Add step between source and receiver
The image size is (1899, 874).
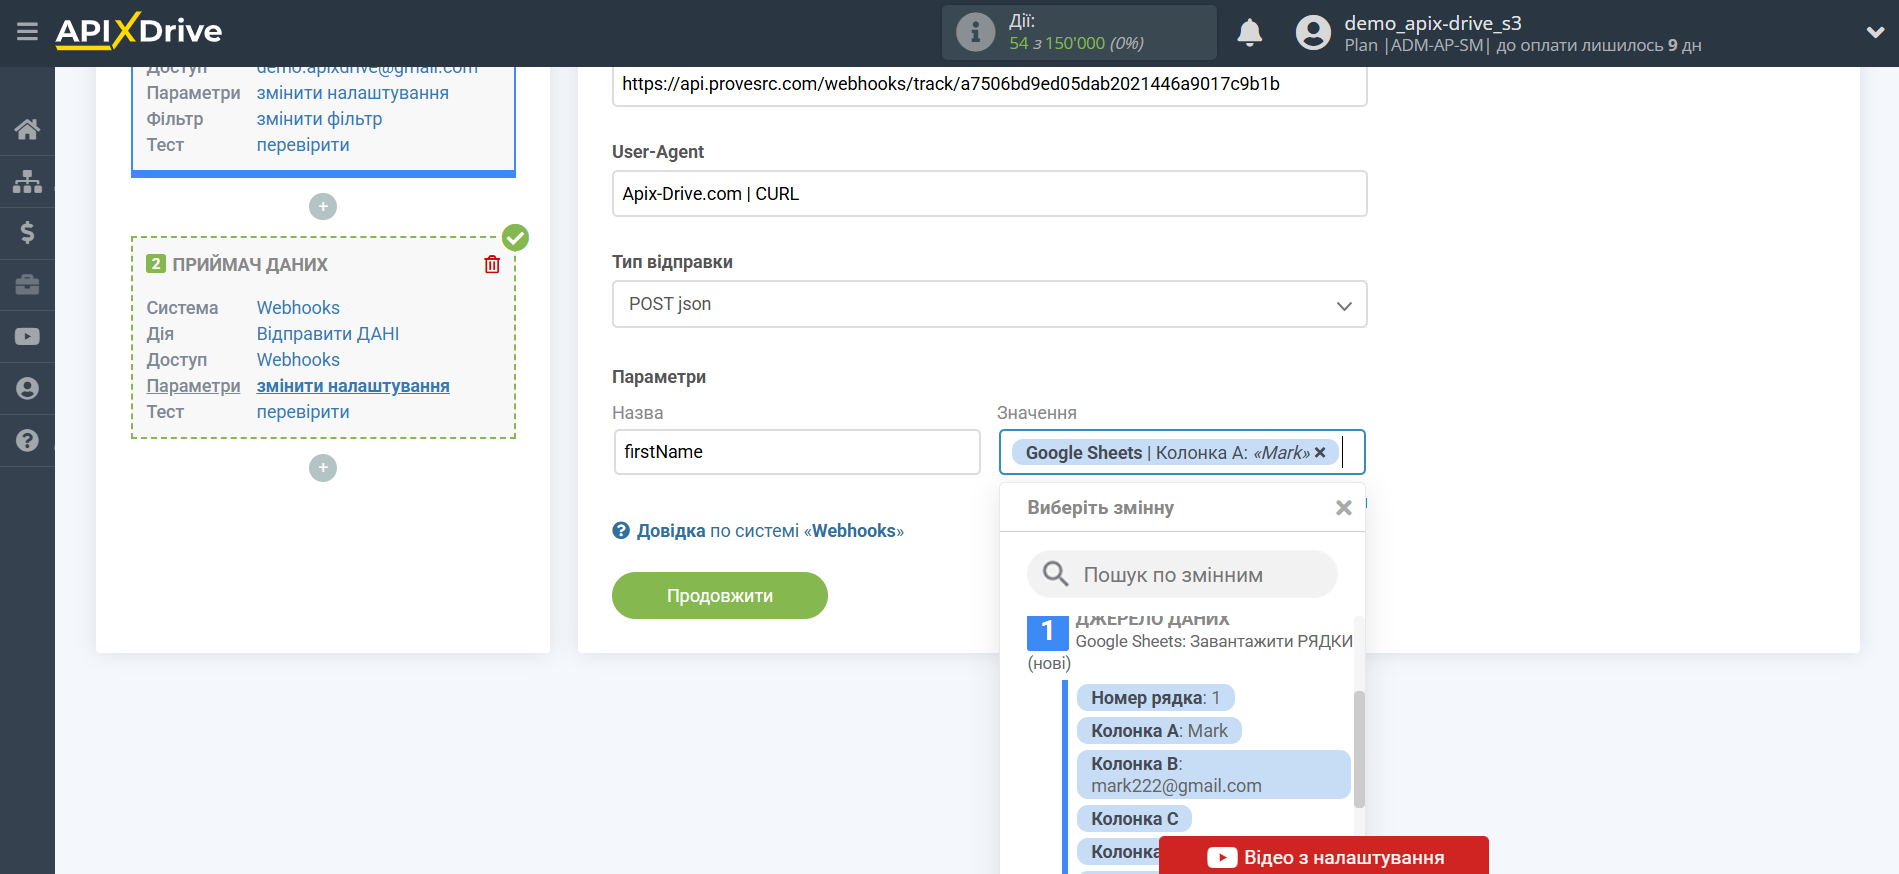(323, 207)
